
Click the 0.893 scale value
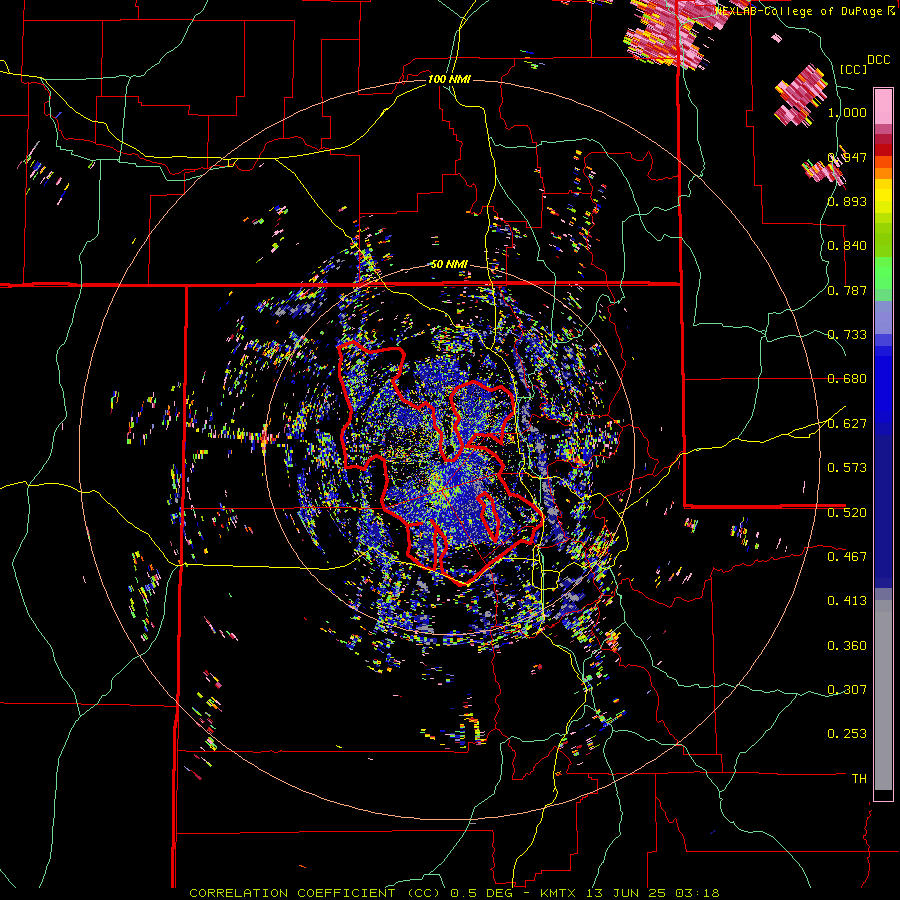(847, 201)
